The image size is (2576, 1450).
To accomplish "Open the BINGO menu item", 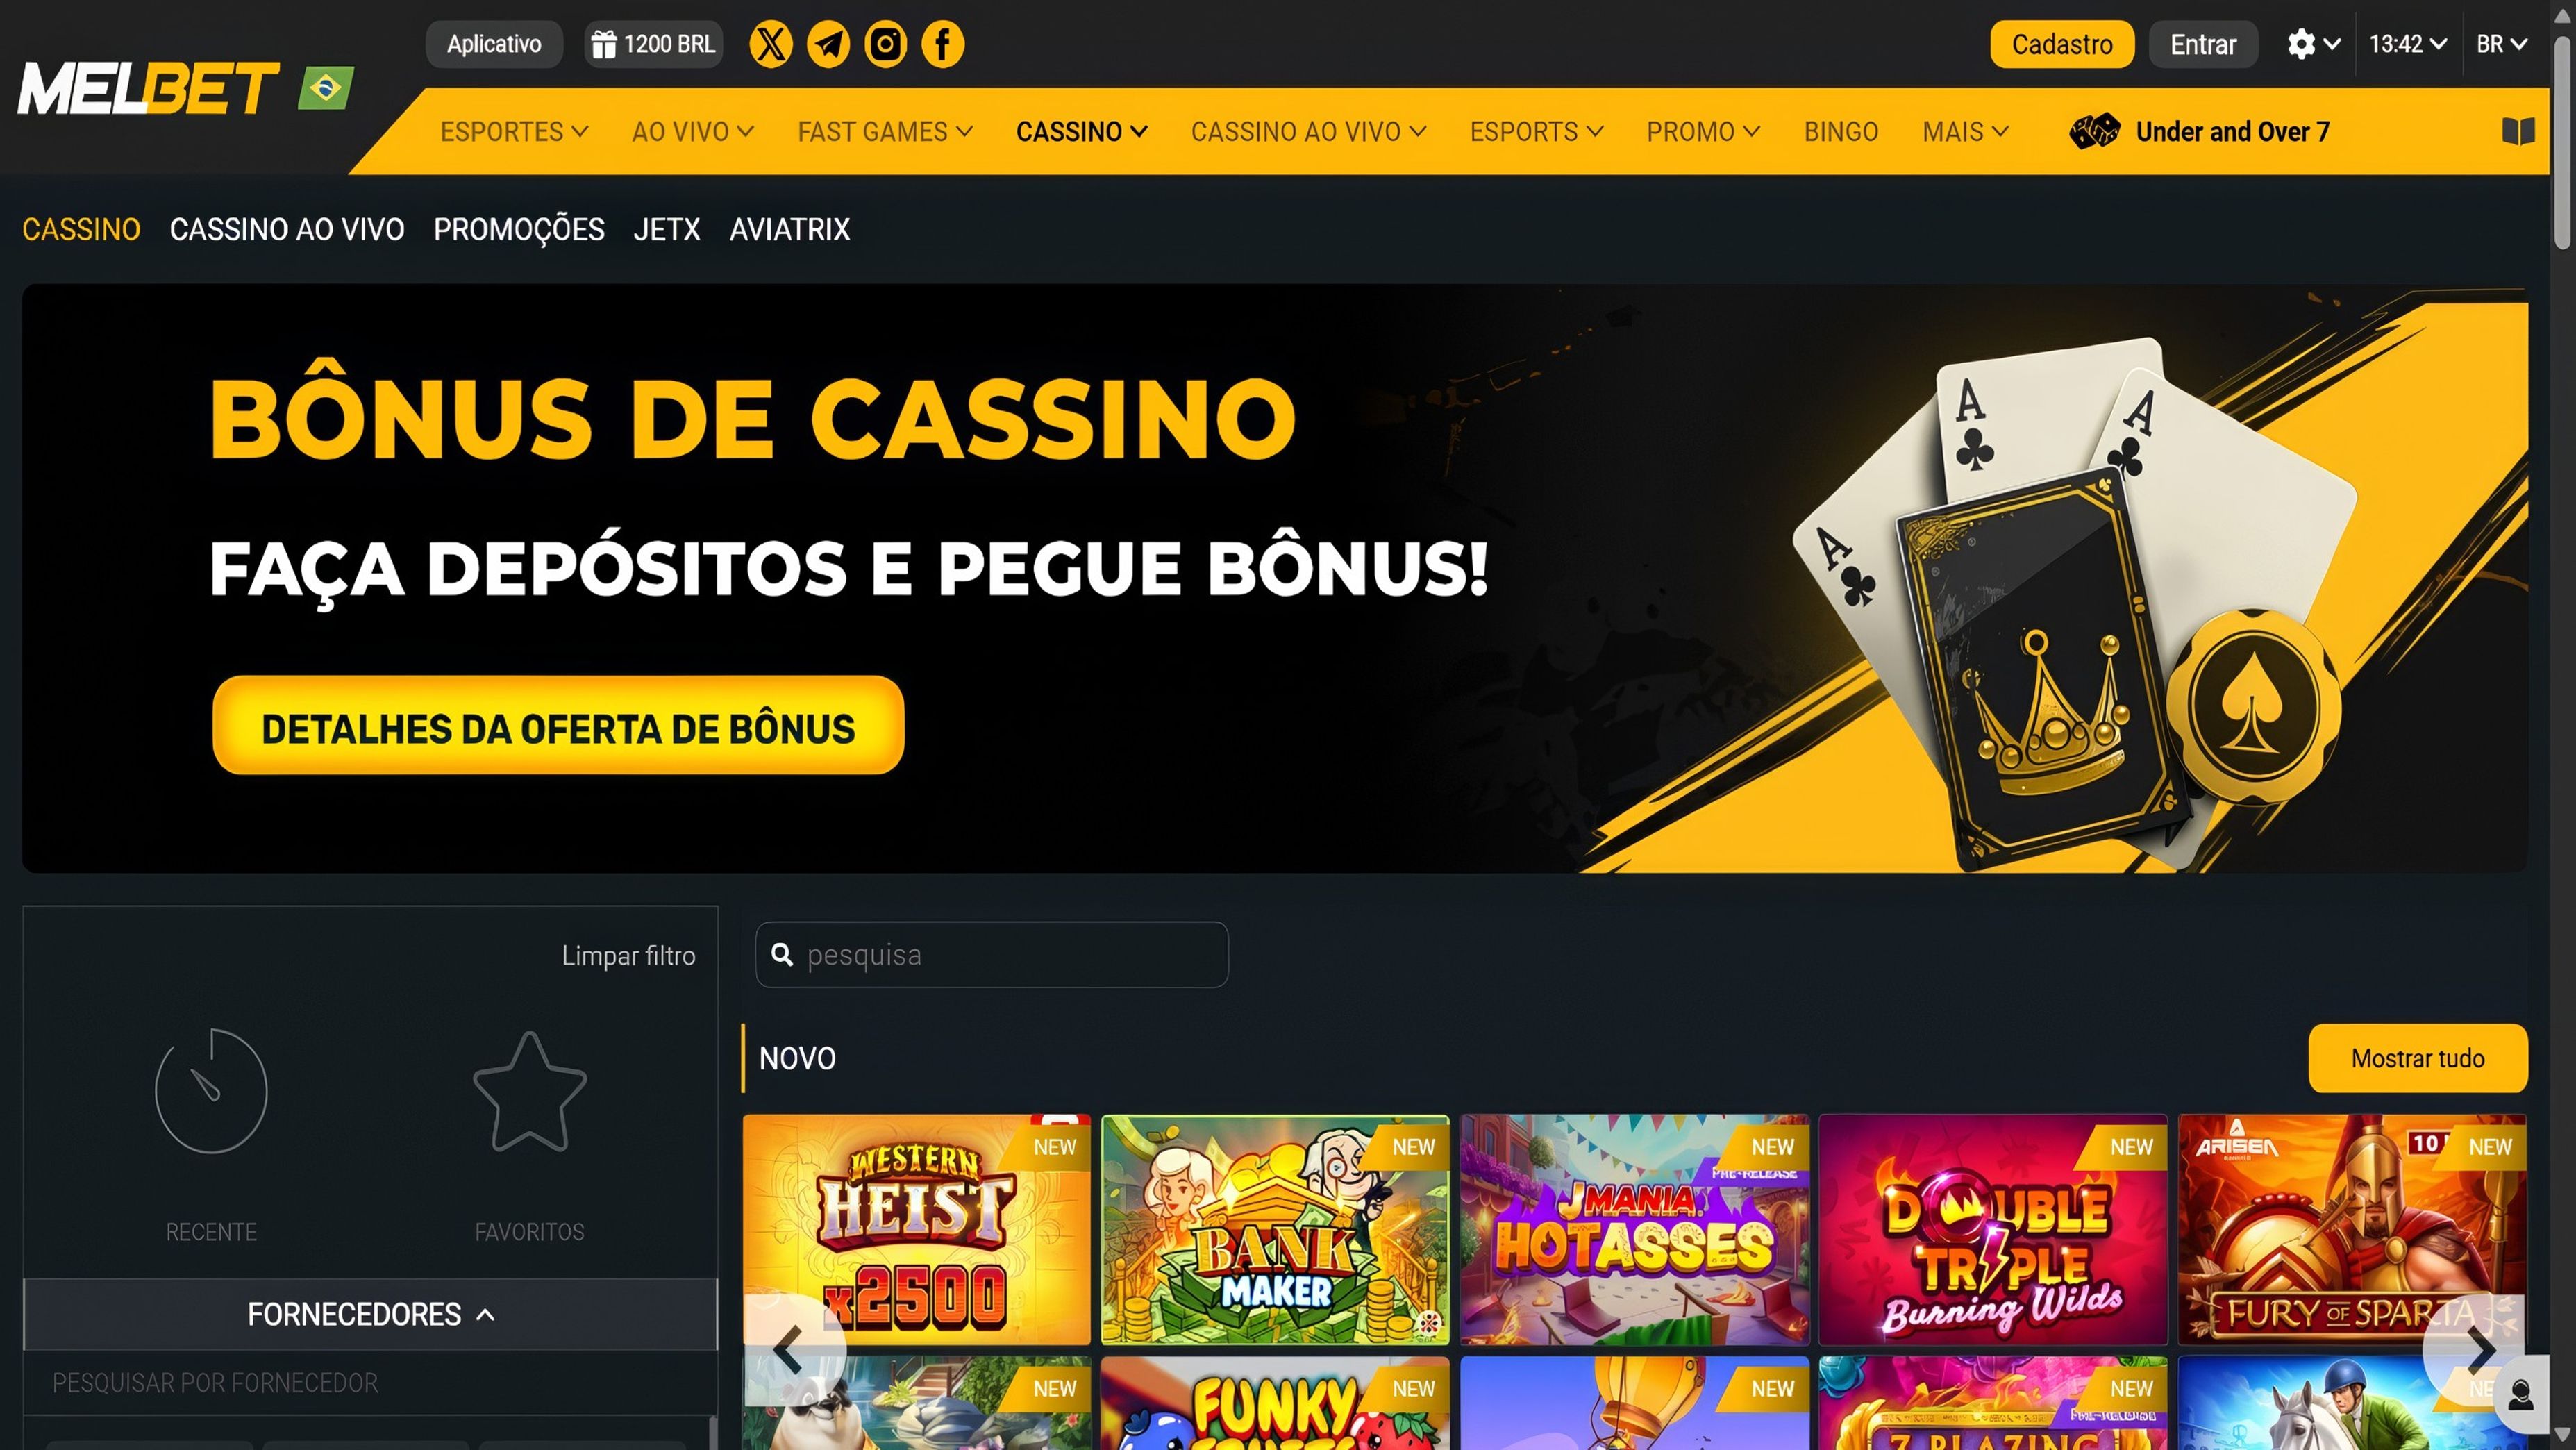I will click(x=1840, y=131).
